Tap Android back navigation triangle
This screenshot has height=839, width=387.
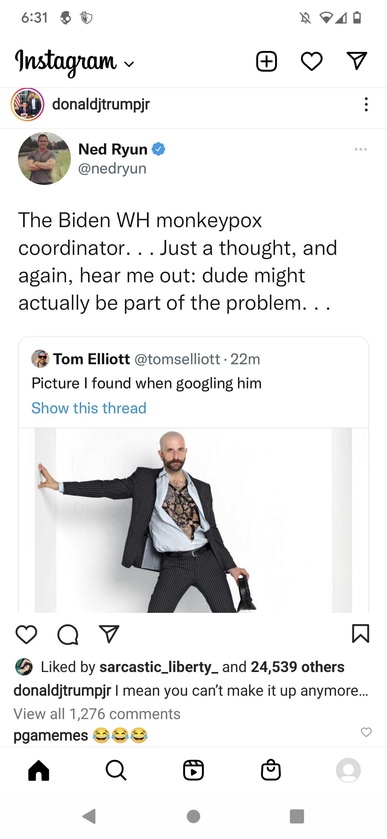pos(89,816)
